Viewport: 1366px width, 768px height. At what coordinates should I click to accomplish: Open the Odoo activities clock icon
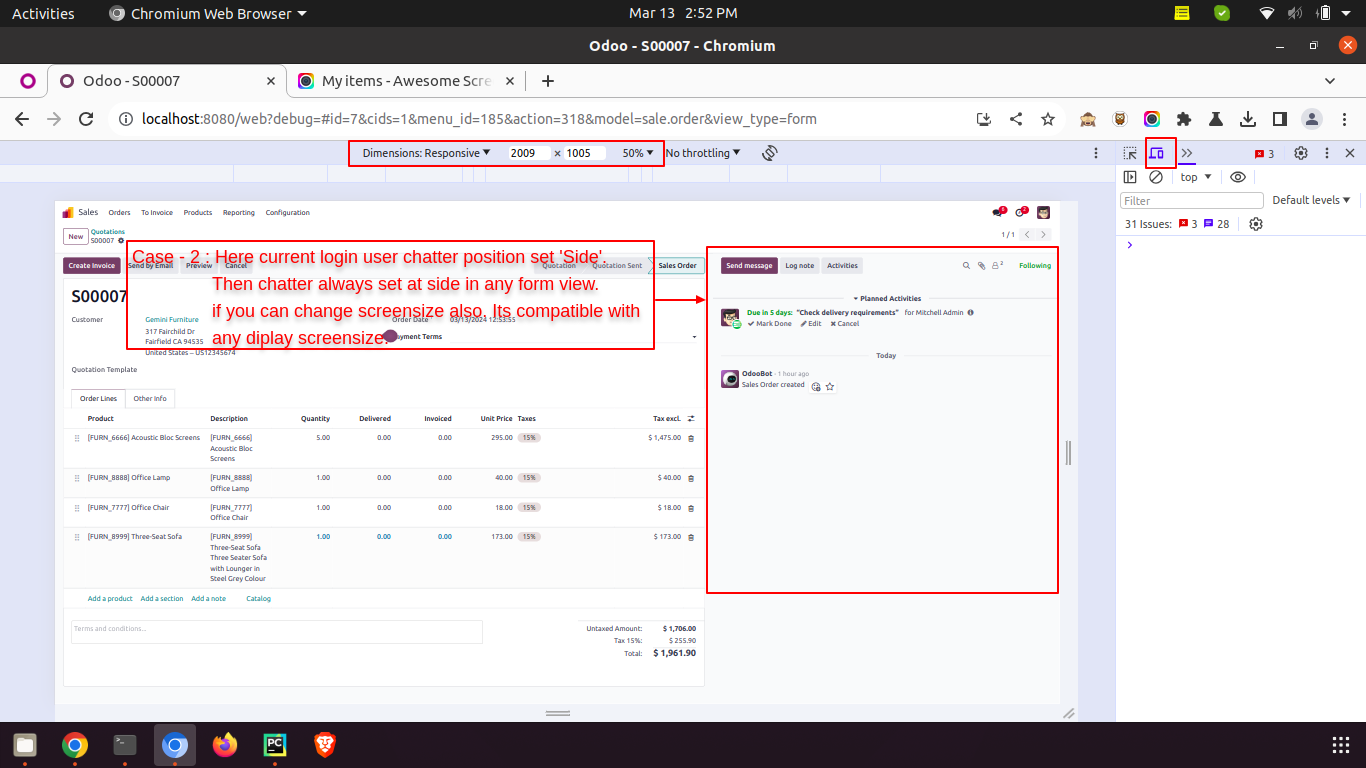[x=1021, y=212]
